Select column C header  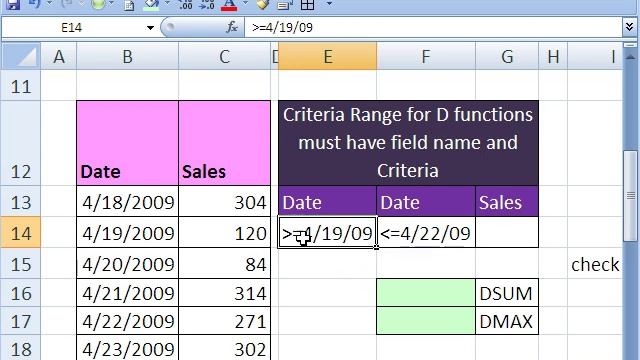pyautogui.click(x=224, y=56)
